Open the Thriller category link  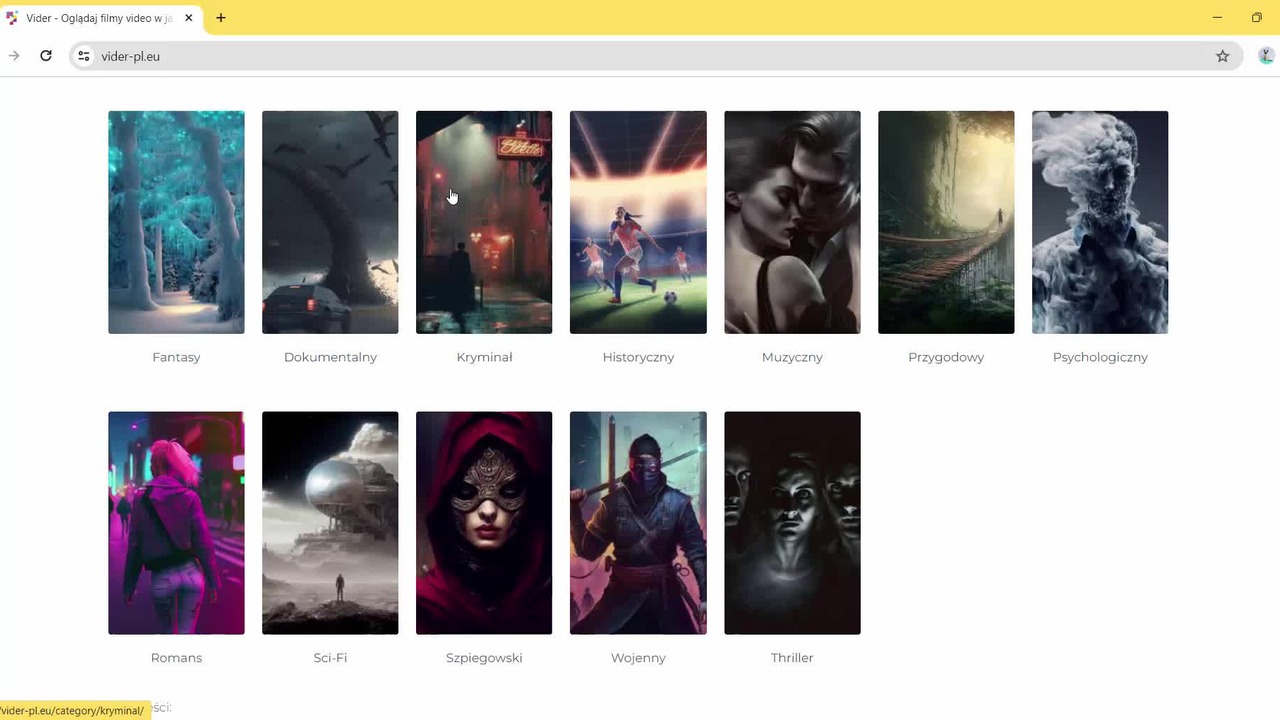[x=792, y=658]
